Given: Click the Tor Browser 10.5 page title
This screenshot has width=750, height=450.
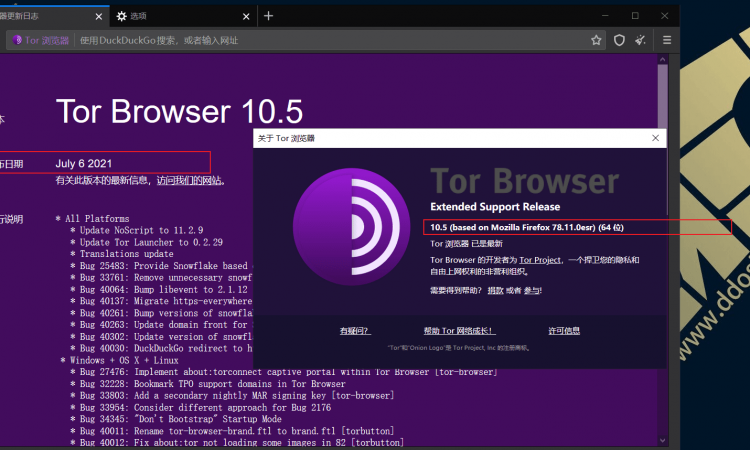Looking at the screenshot, I should [x=179, y=111].
